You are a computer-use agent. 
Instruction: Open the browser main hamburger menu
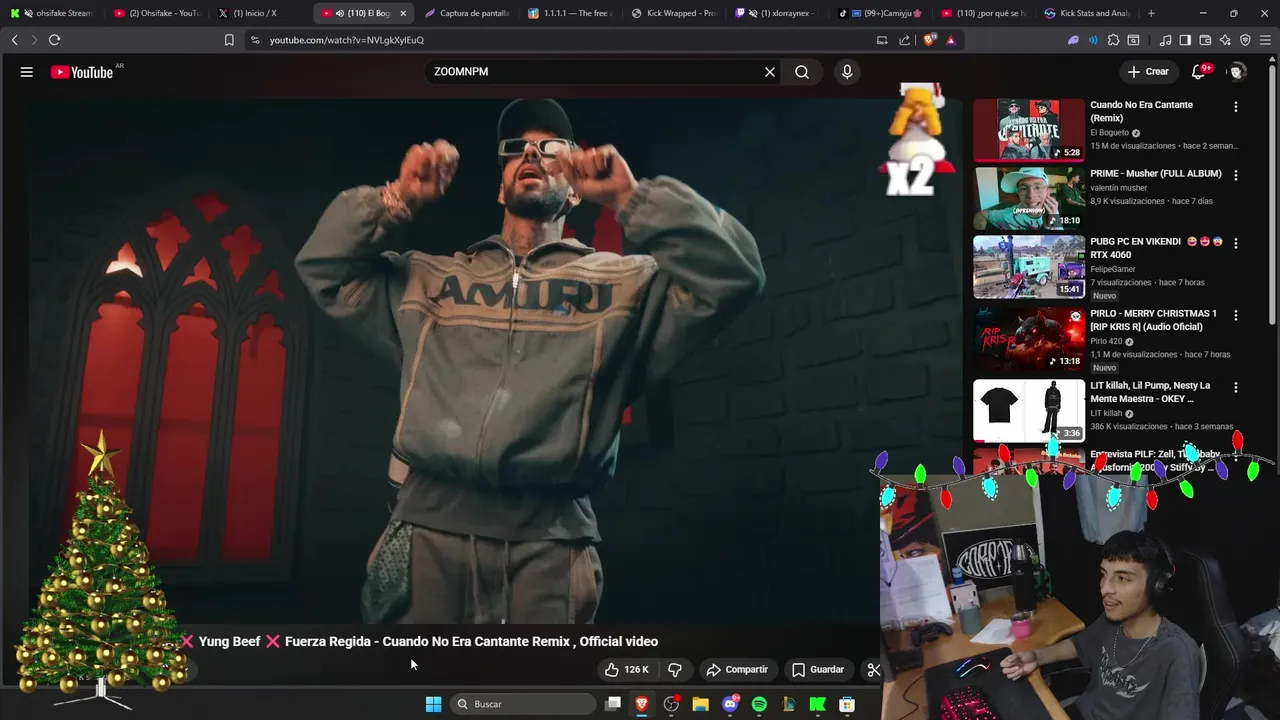[x=1265, y=40]
